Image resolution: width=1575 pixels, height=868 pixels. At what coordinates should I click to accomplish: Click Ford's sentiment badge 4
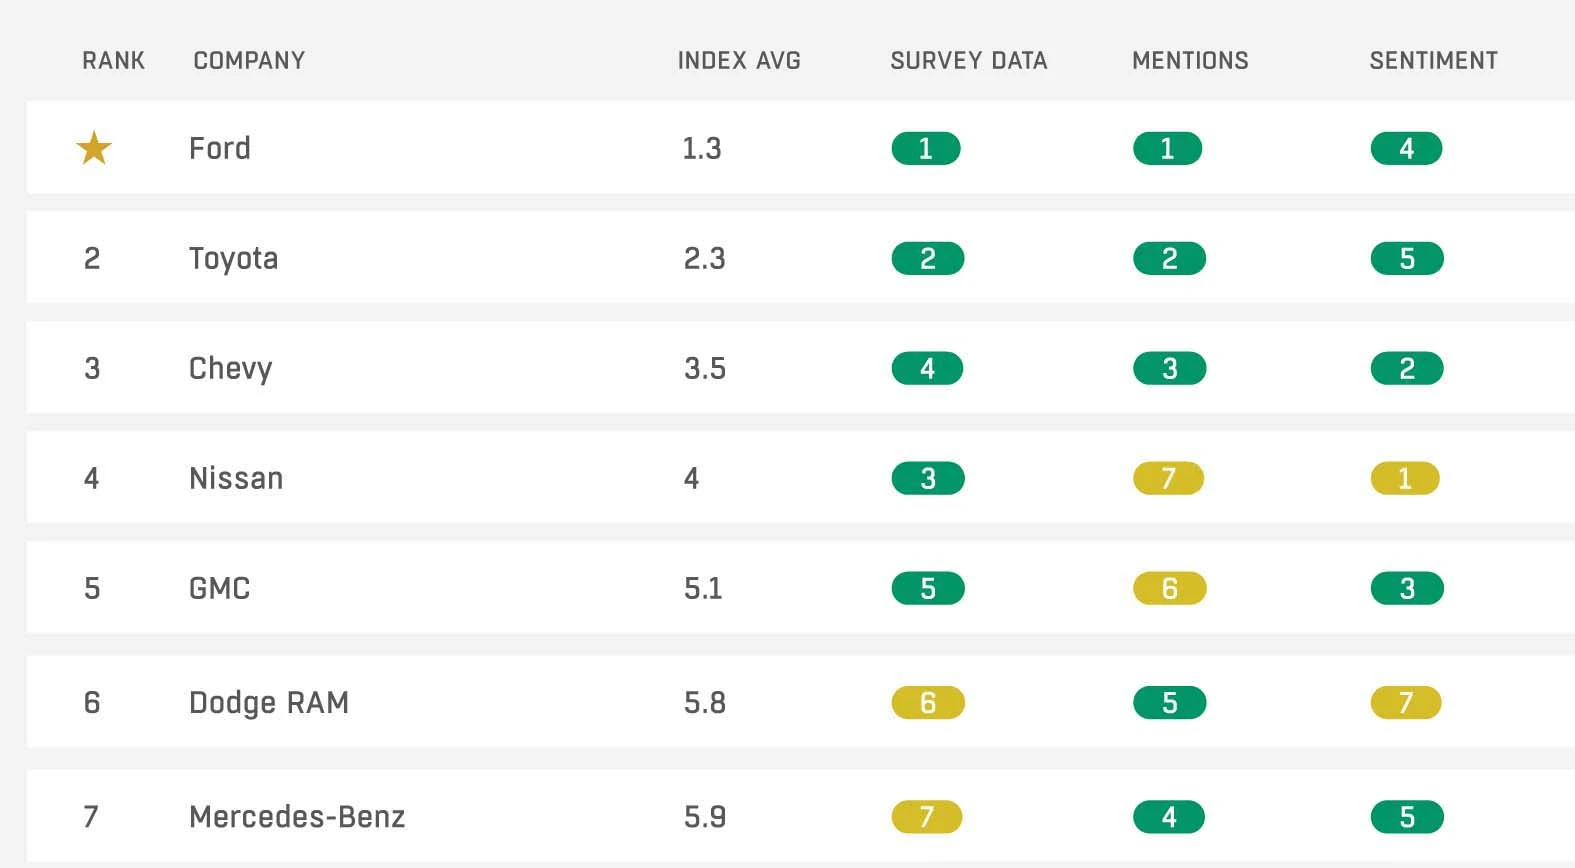[x=1407, y=148]
